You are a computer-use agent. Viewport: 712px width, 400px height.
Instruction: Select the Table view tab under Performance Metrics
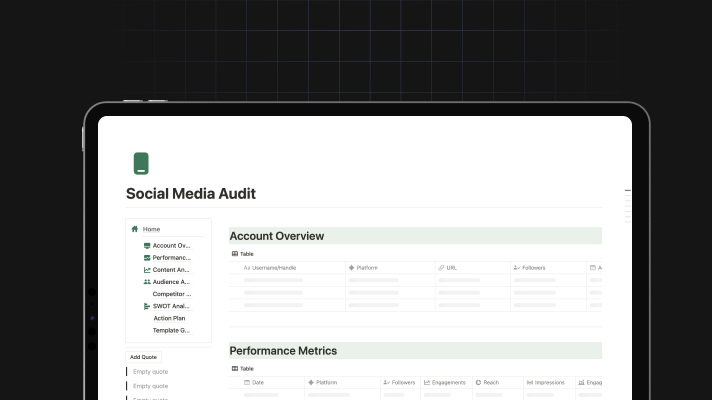click(243, 368)
